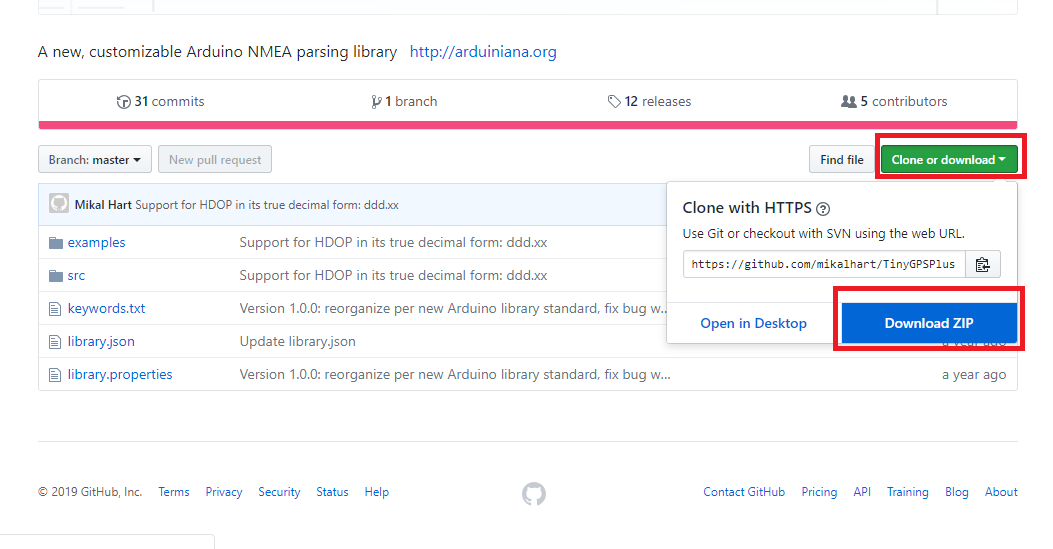Click Mikal Hart's avatar thumbnail
1053x549 pixels.
[59, 204]
